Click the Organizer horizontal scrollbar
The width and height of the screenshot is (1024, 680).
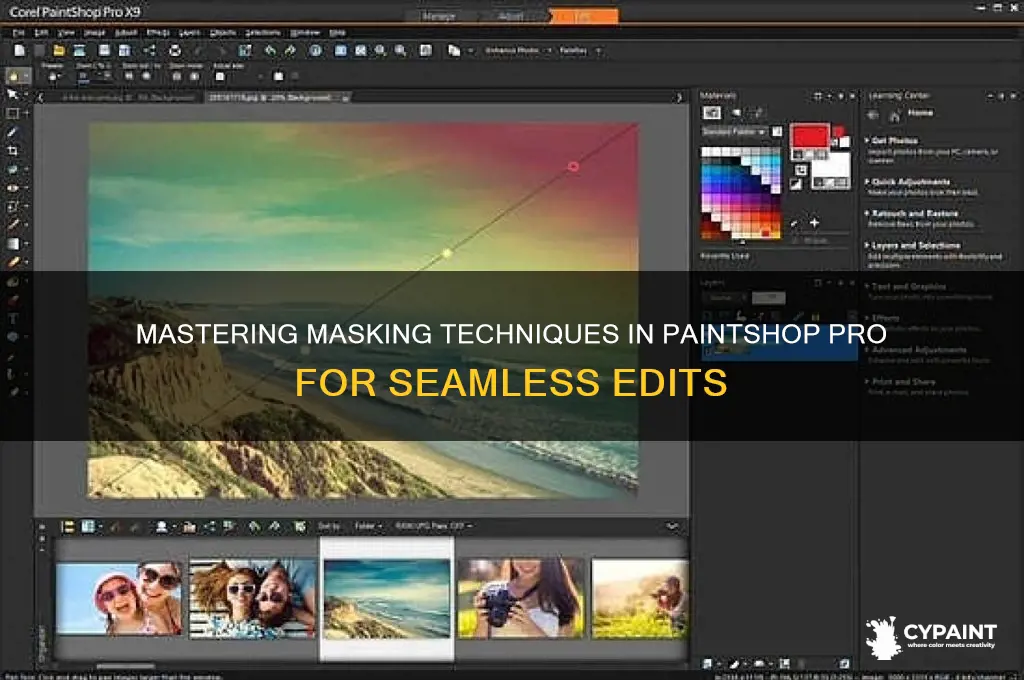126,666
